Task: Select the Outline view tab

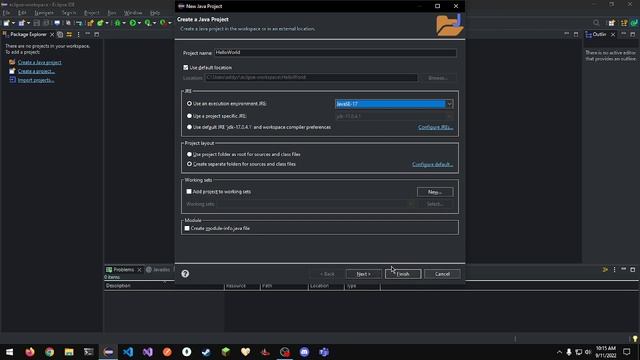Action: click(599, 34)
